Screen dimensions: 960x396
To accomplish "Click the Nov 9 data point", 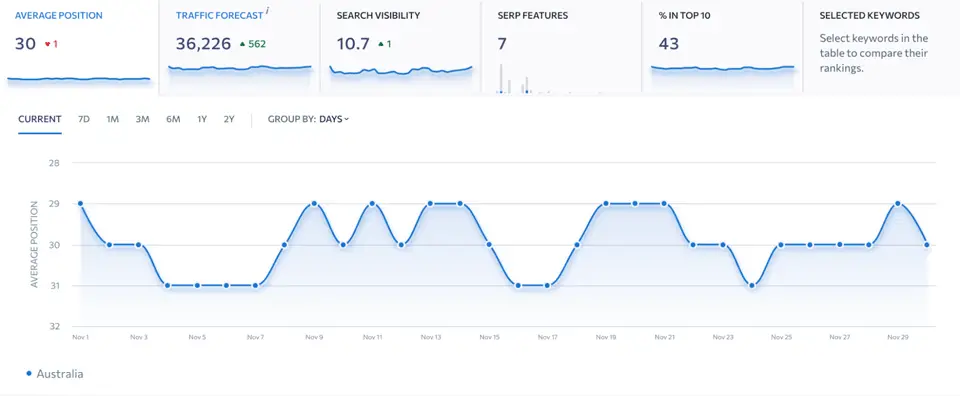I will [314, 204].
